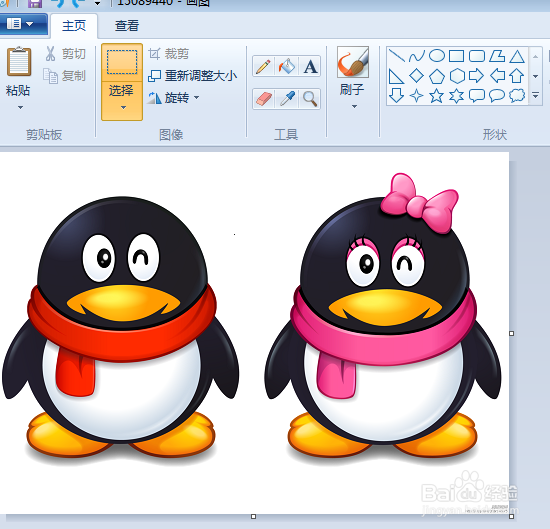Expand the Paste (粘贴) dropdown arrow
This screenshot has height=529, width=550.
20,107
